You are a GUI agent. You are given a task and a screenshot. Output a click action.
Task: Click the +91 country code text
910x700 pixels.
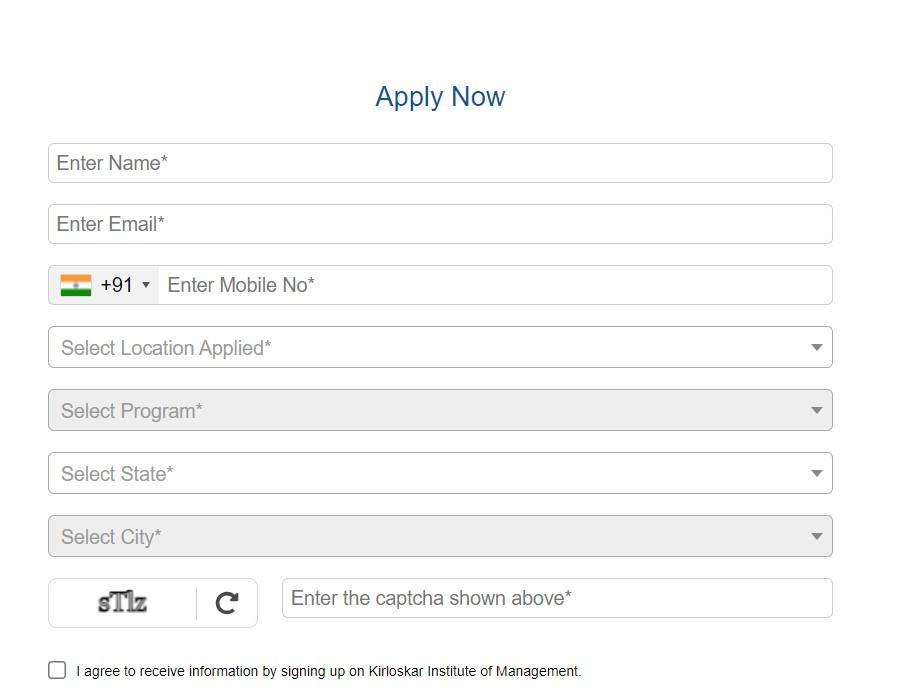[116, 285]
